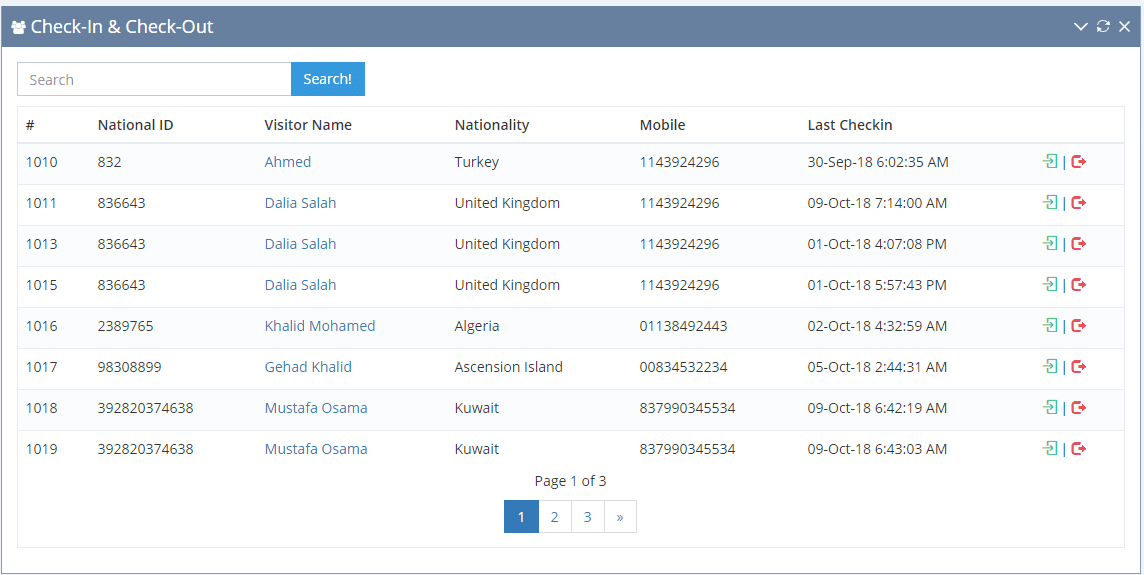Open Ahmed visitor profile link

click(287, 162)
